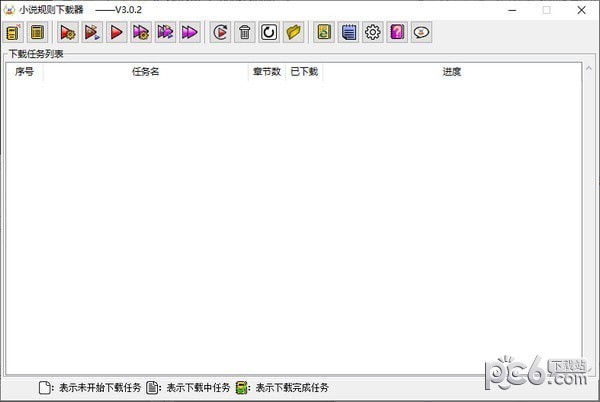600x402 pixels.
Task: Click red play icon with gear
Action: [68, 32]
